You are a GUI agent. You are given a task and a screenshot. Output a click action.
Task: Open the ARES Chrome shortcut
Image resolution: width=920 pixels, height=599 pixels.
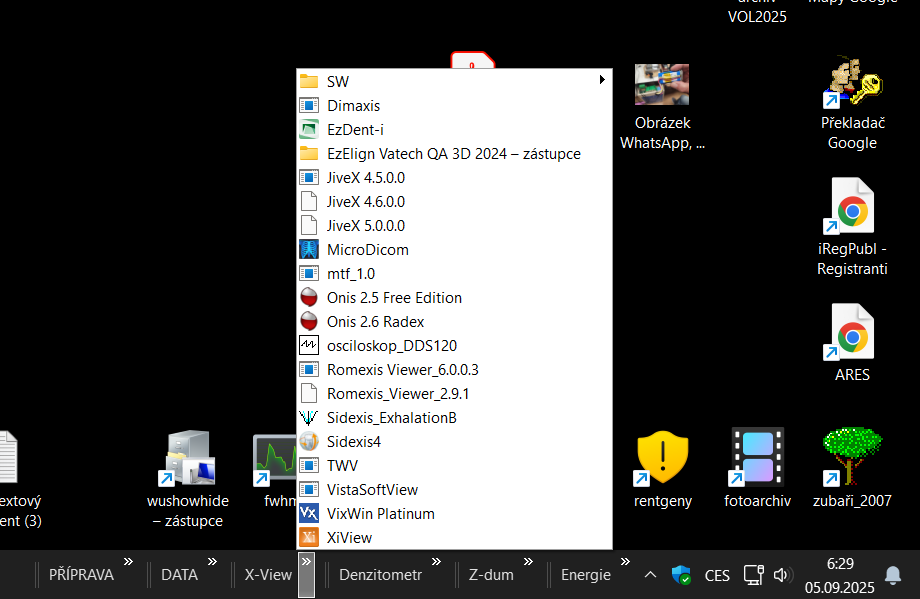click(x=852, y=343)
